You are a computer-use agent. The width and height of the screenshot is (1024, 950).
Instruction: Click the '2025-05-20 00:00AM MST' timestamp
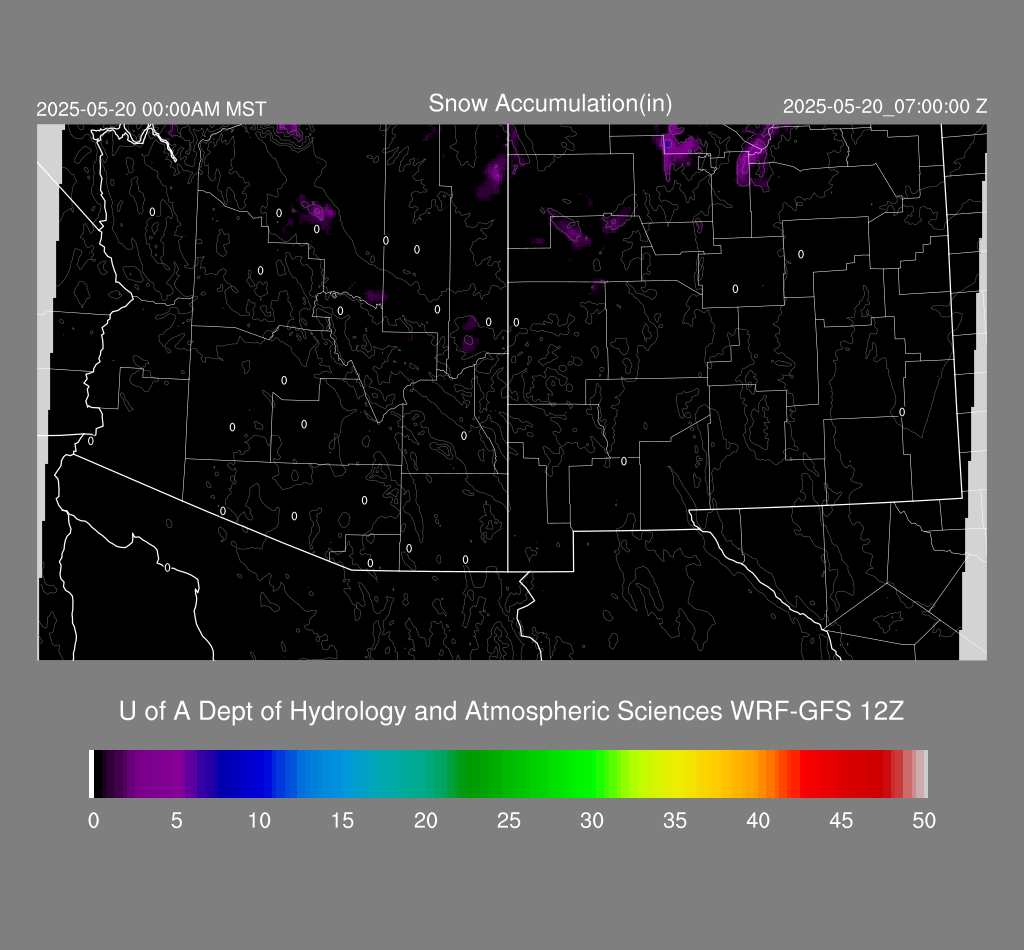(x=151, y=109)
